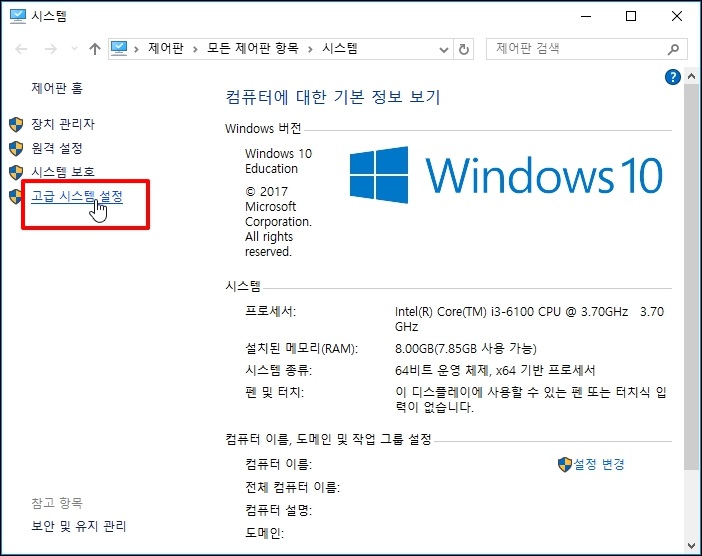The height and width of the screenshot is (556, 702).
Task: Click the Intel Core i3-6100 processor value
Action: pyautogui.click(x=529, y=319)
